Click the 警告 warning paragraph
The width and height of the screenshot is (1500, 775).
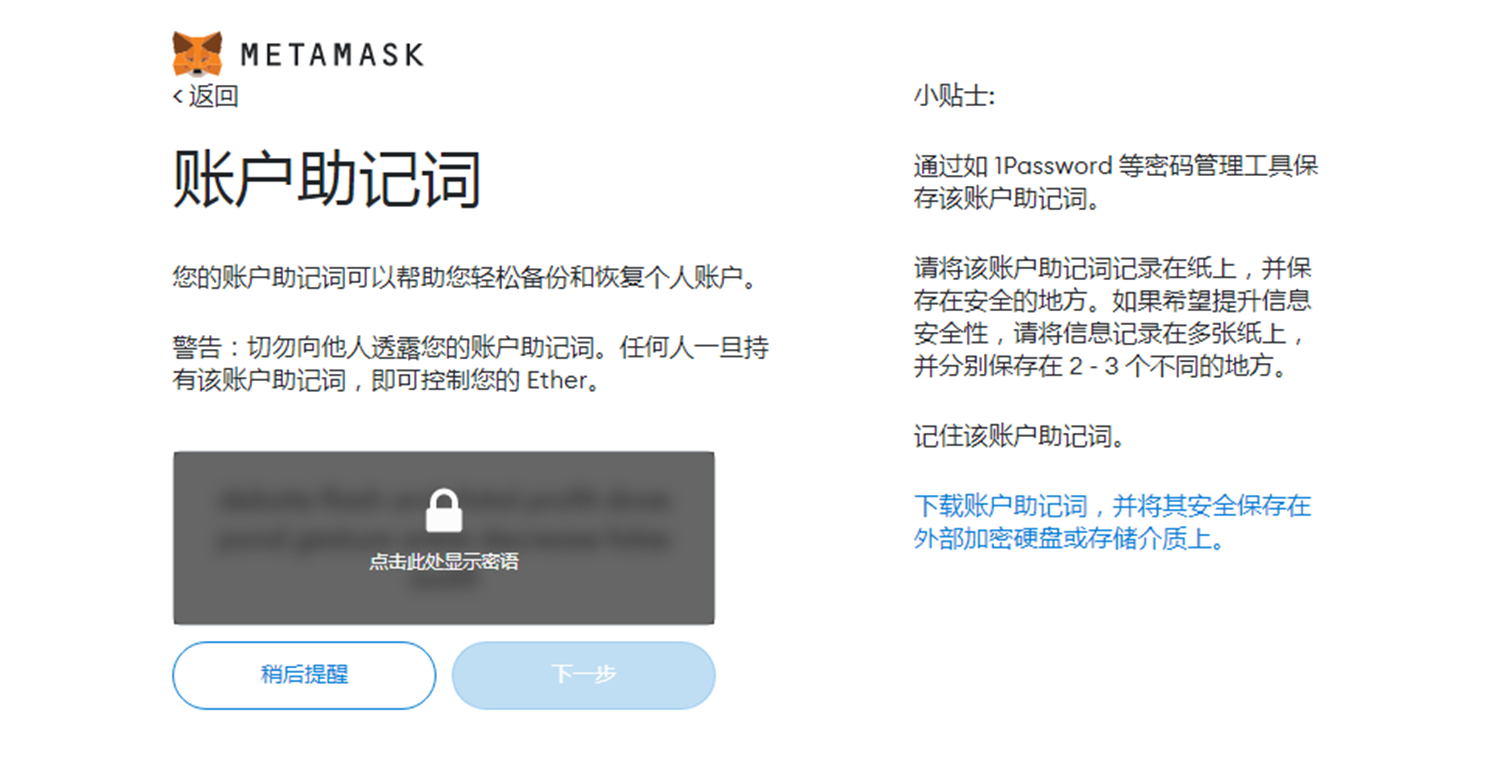tap(470, 365)
